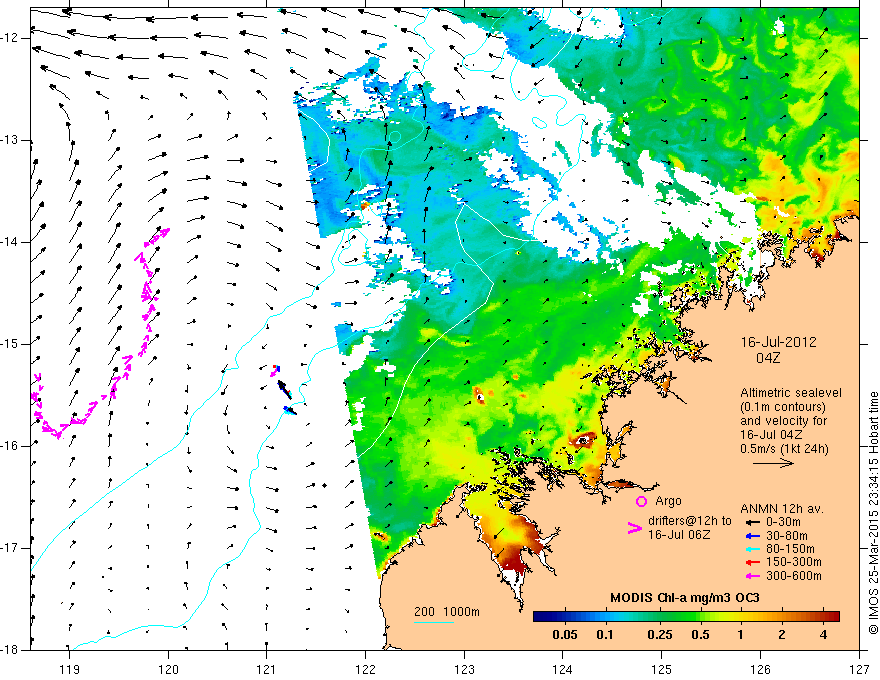Click the longitude axis label 120
This screenshot has height=680, width=880.
(168, 669)
